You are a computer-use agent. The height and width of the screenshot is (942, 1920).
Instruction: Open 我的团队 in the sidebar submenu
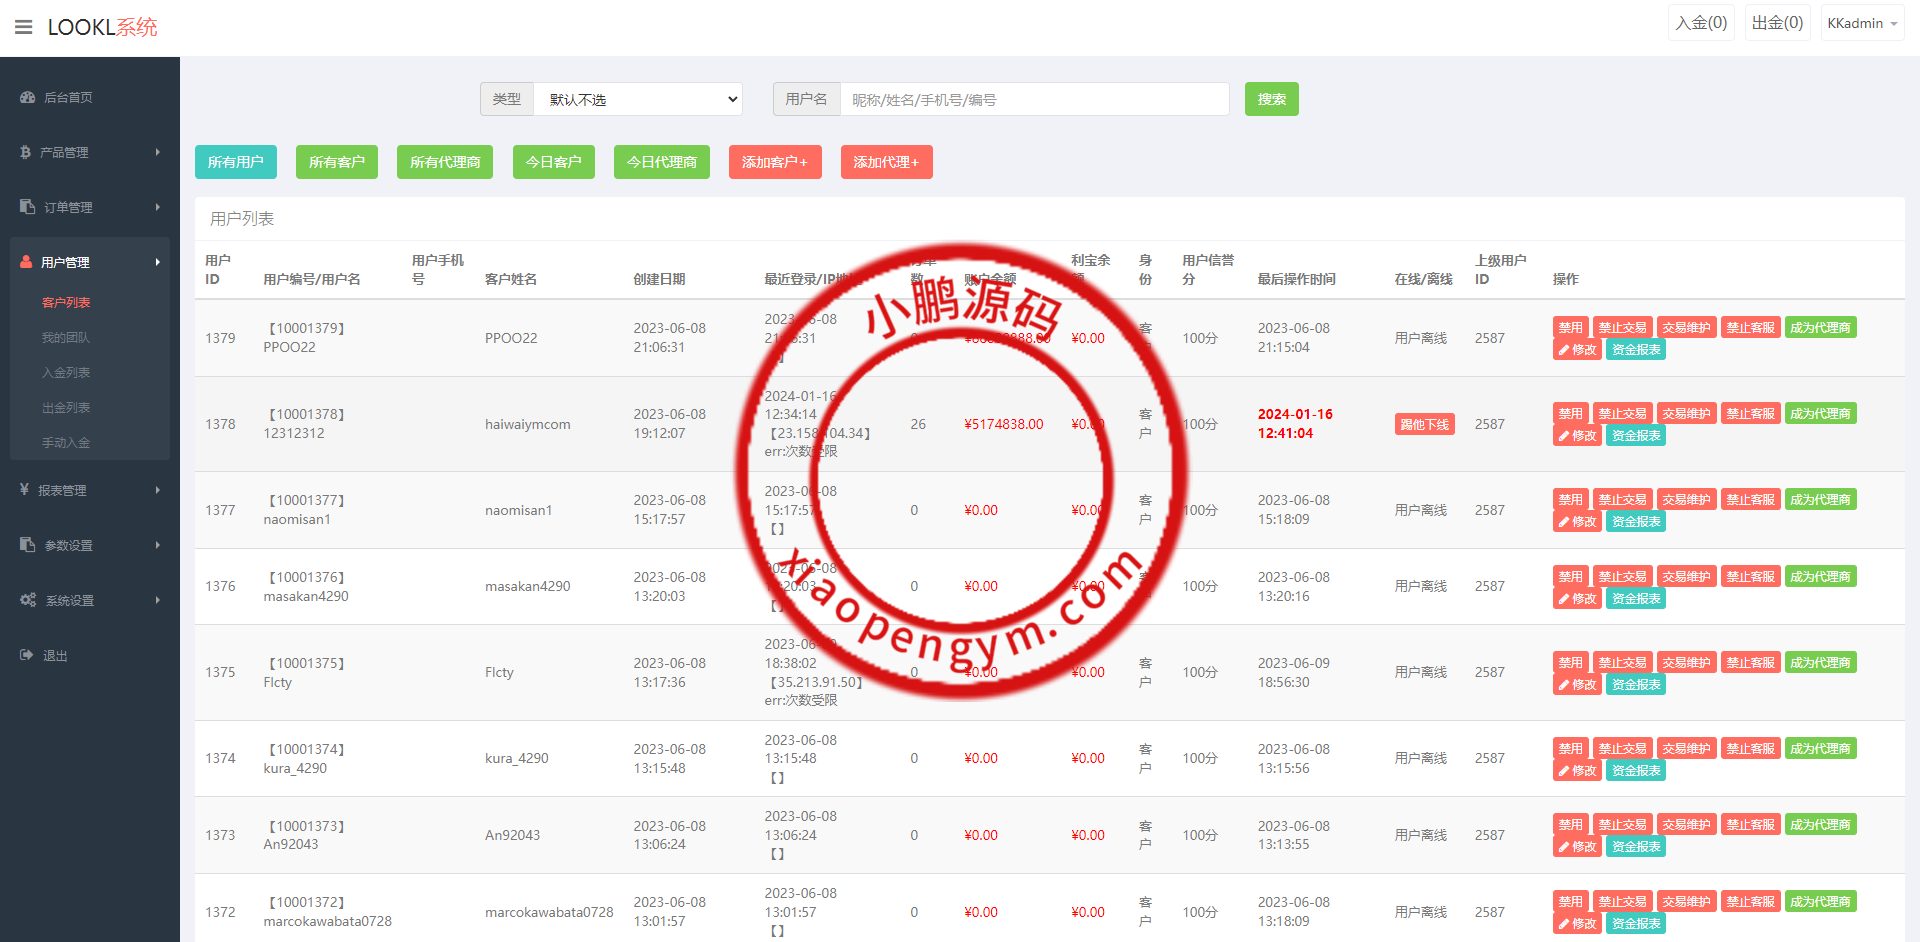(x=66, y=338)
